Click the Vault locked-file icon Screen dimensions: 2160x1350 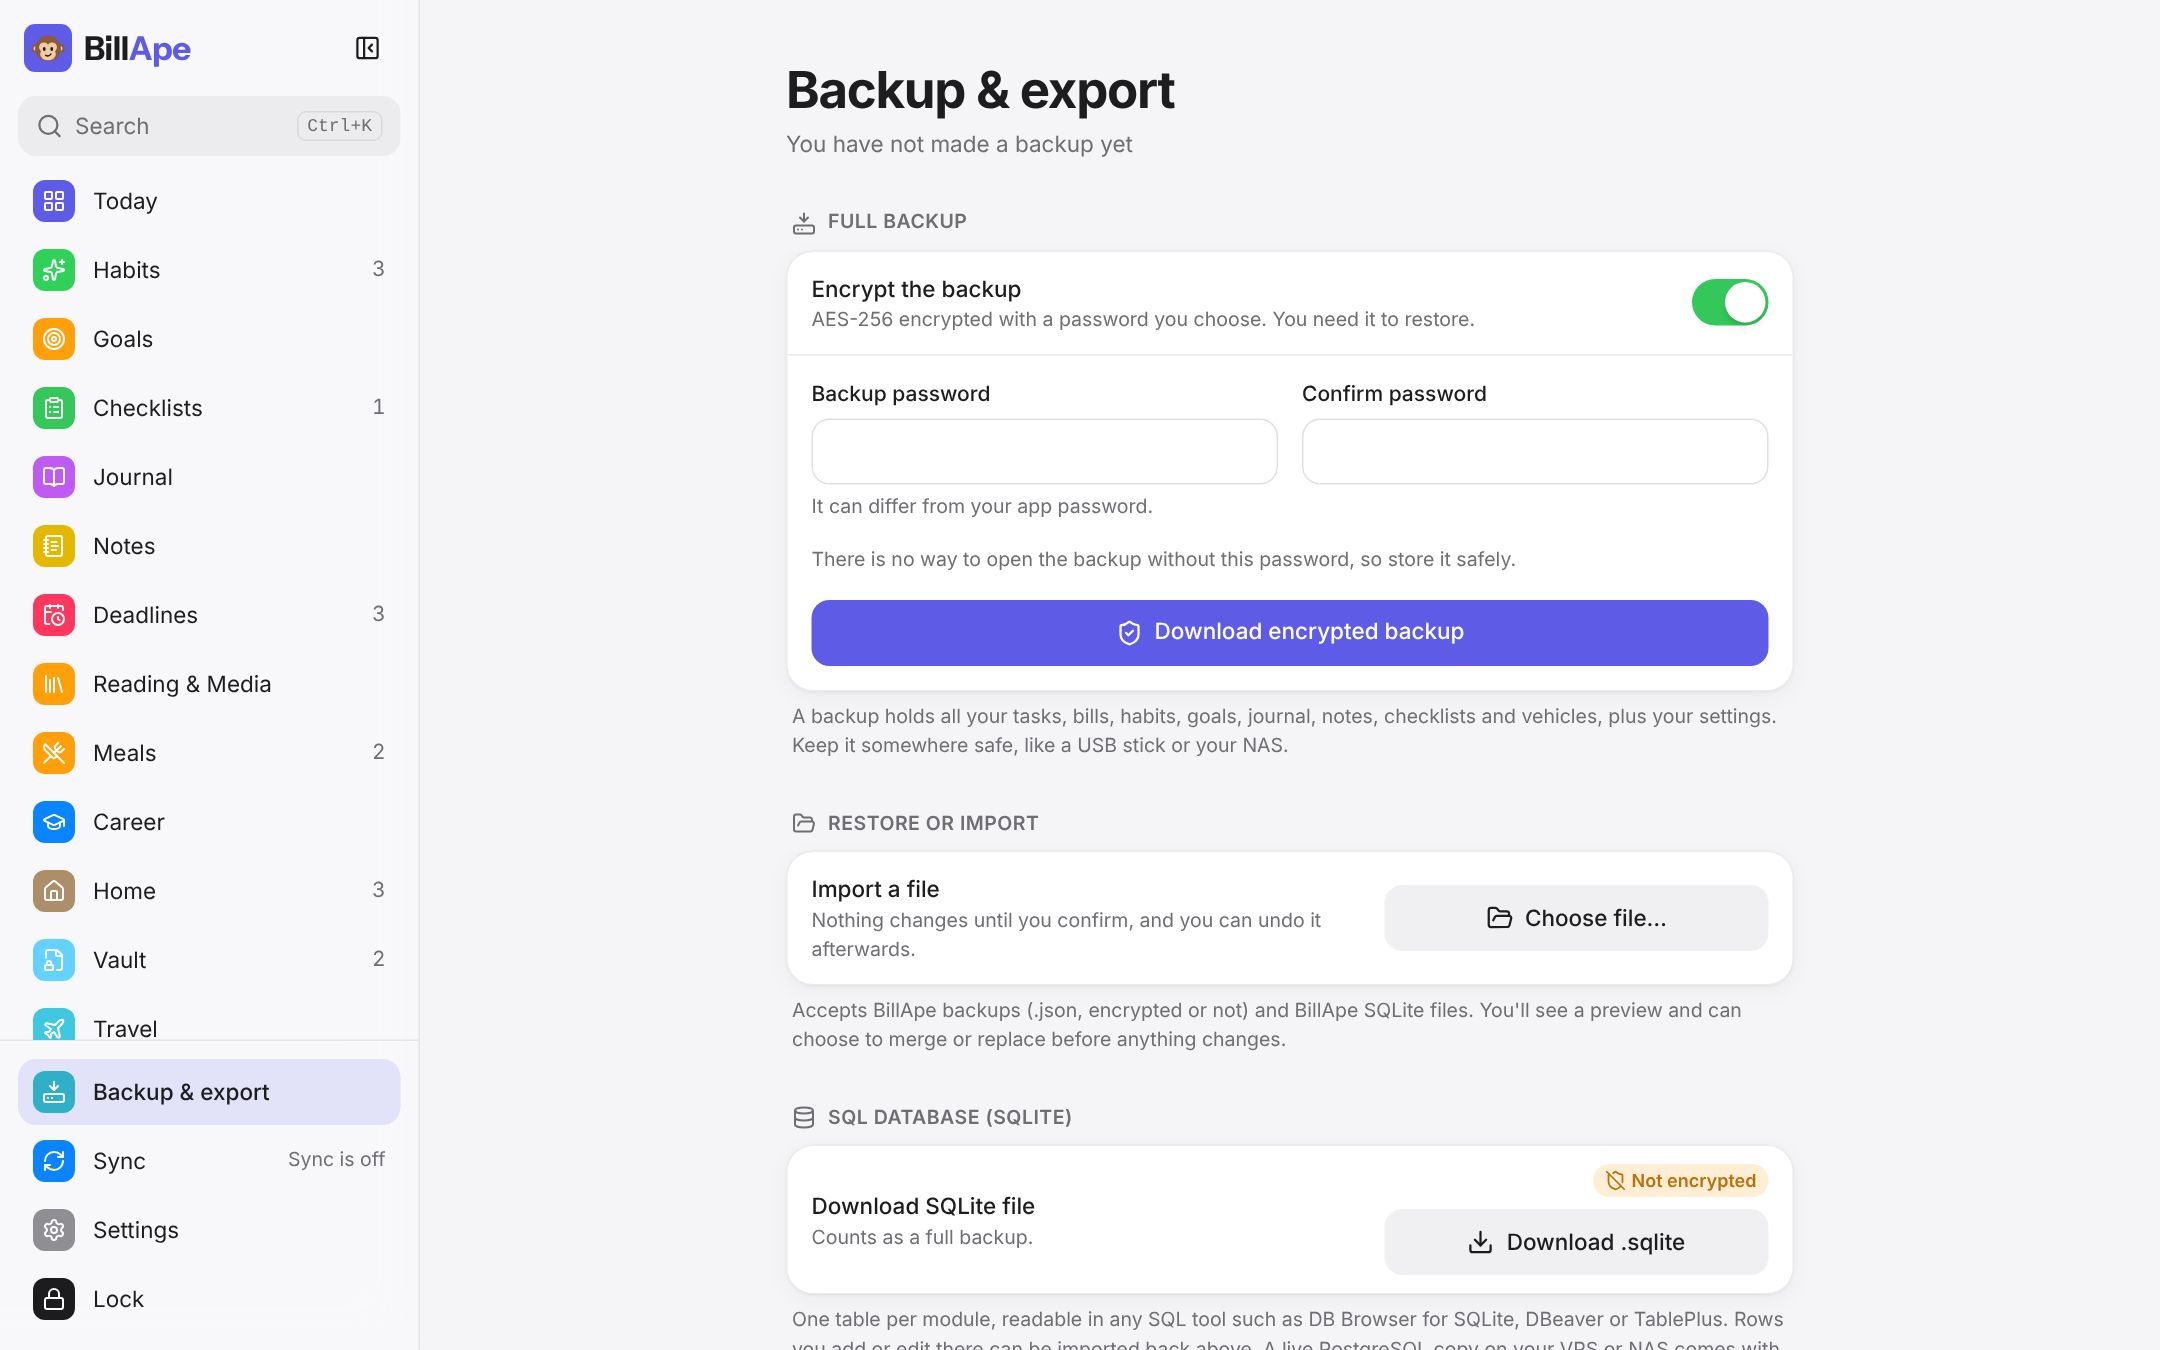54,960
